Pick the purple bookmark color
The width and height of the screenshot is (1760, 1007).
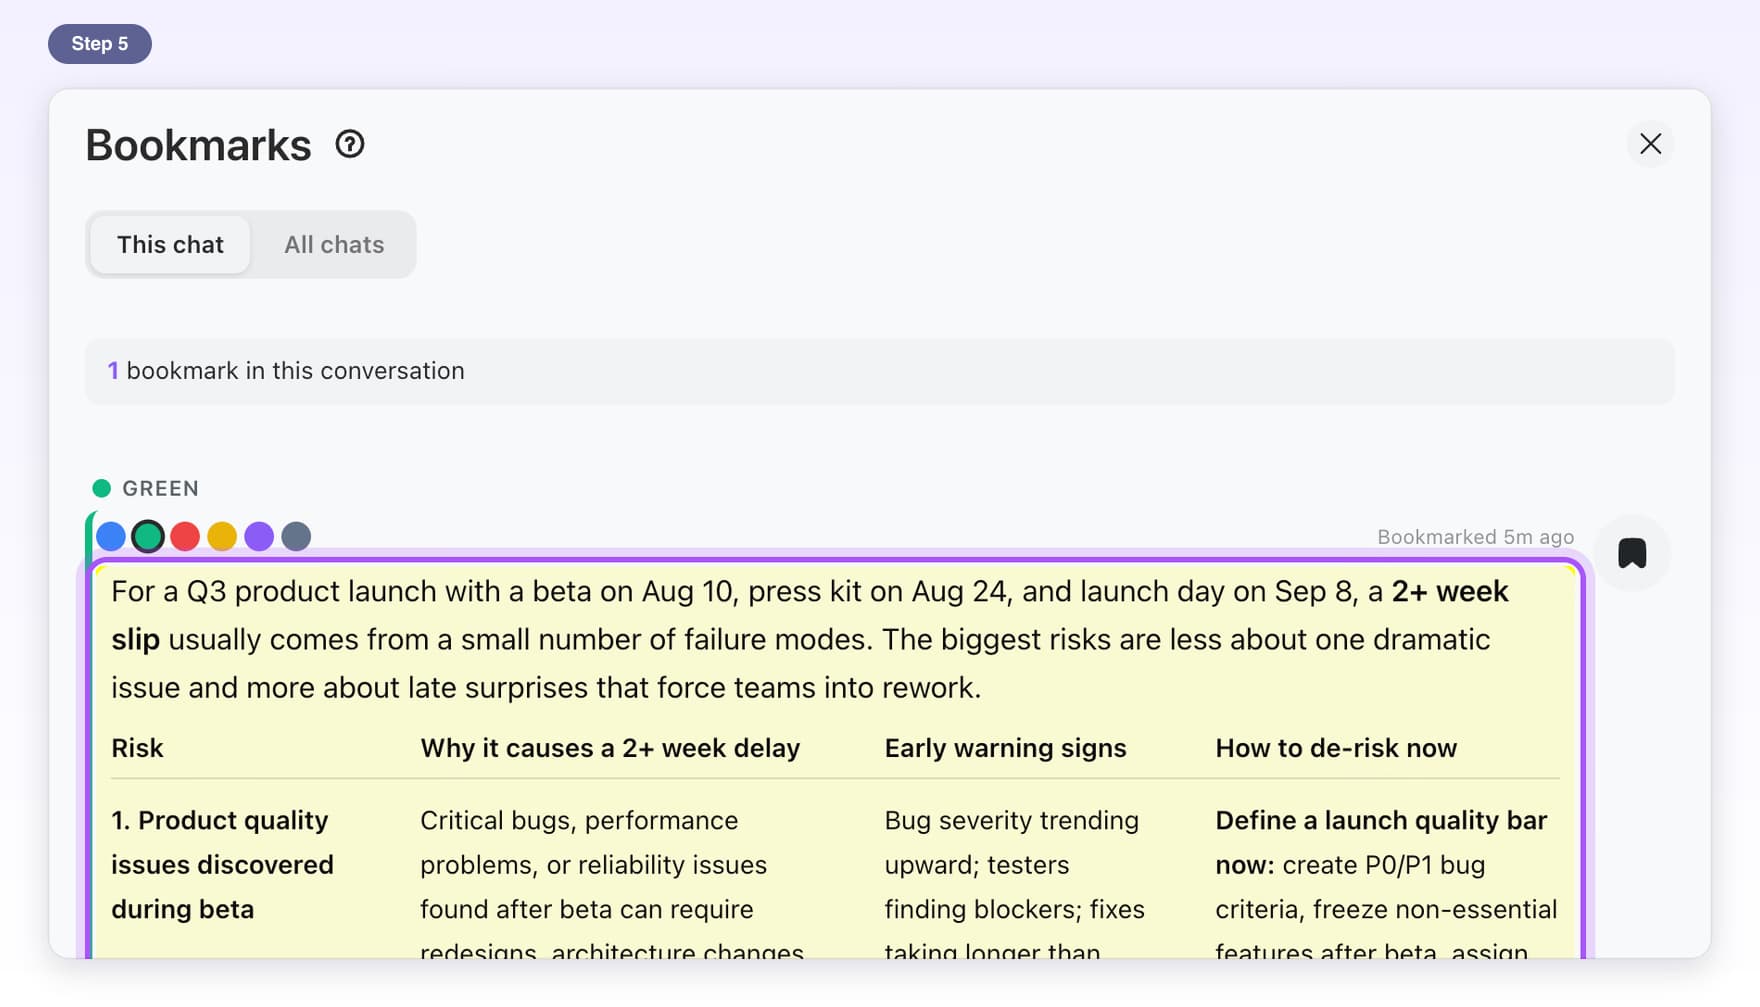tap(259, 536)
